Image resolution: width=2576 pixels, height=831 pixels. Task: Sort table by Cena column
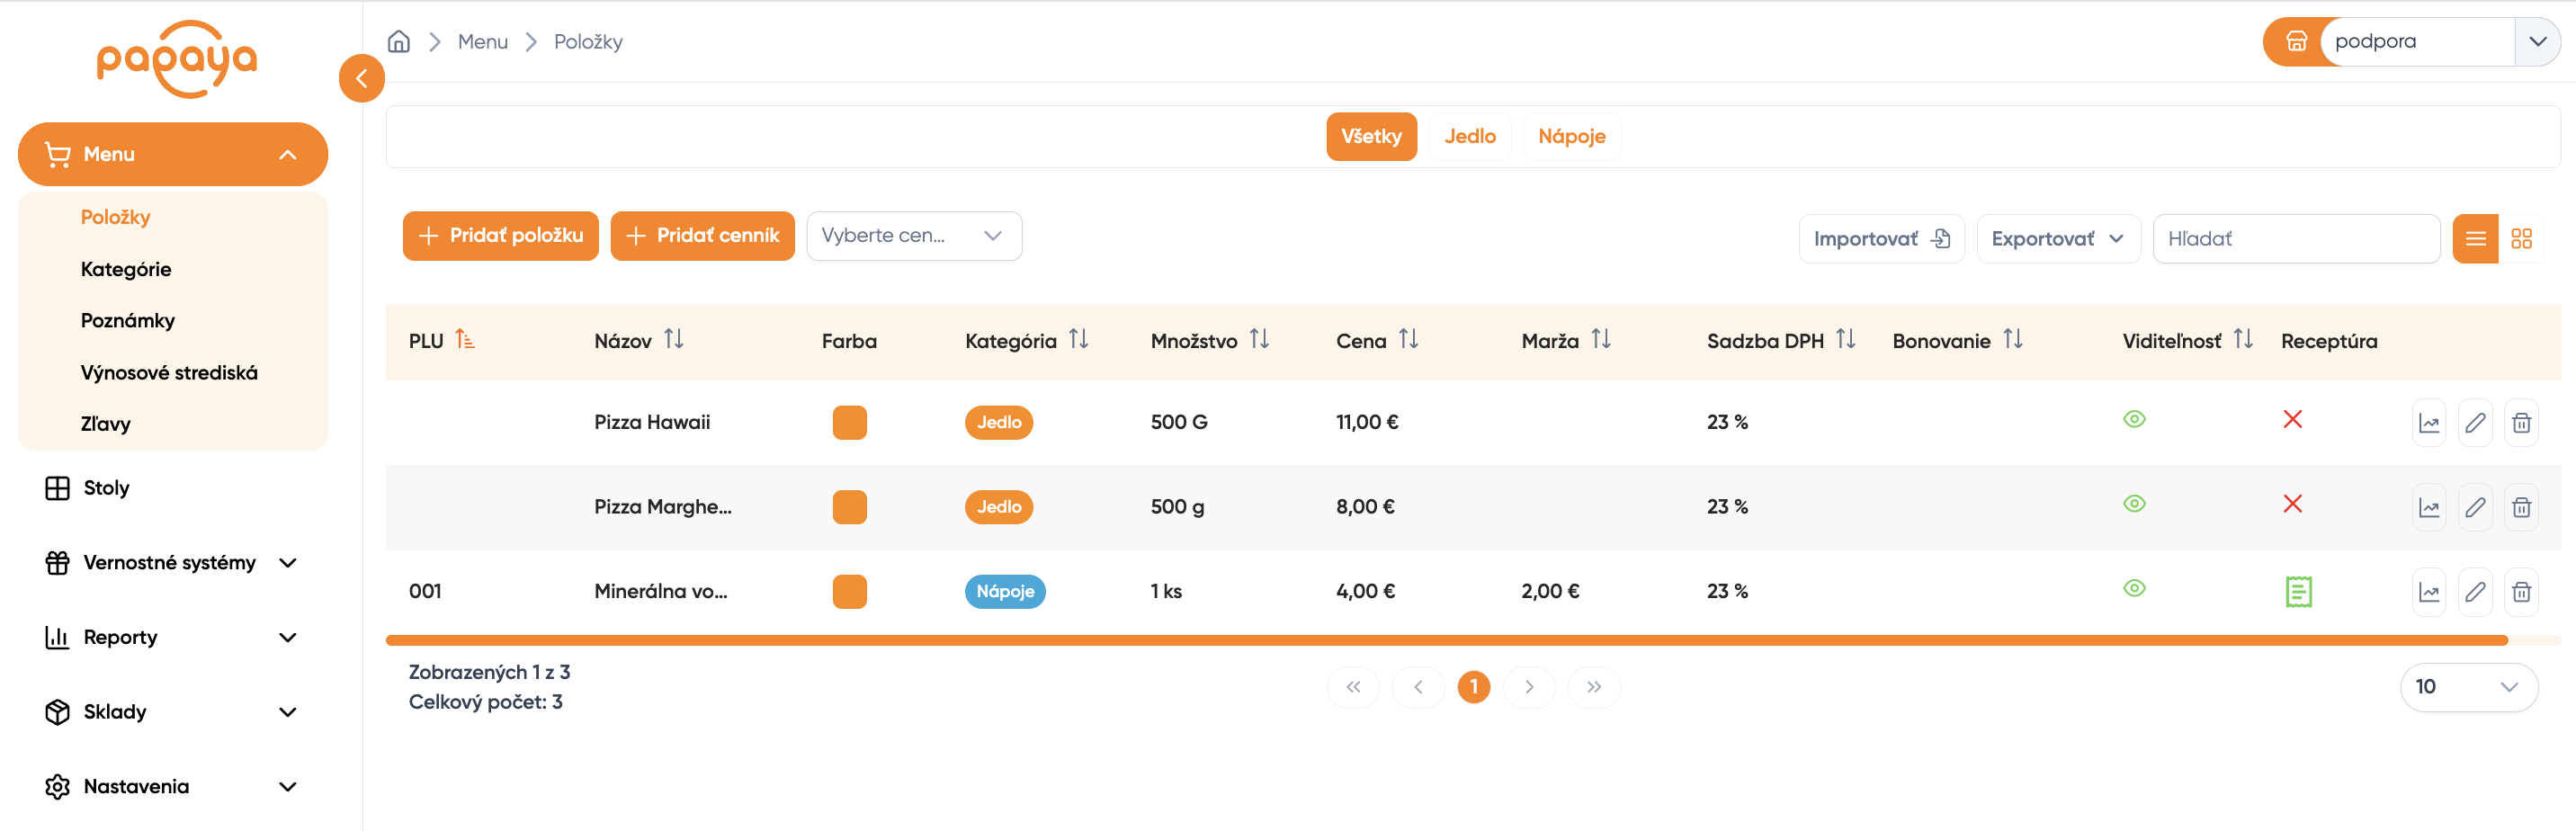pos(1408,339)
